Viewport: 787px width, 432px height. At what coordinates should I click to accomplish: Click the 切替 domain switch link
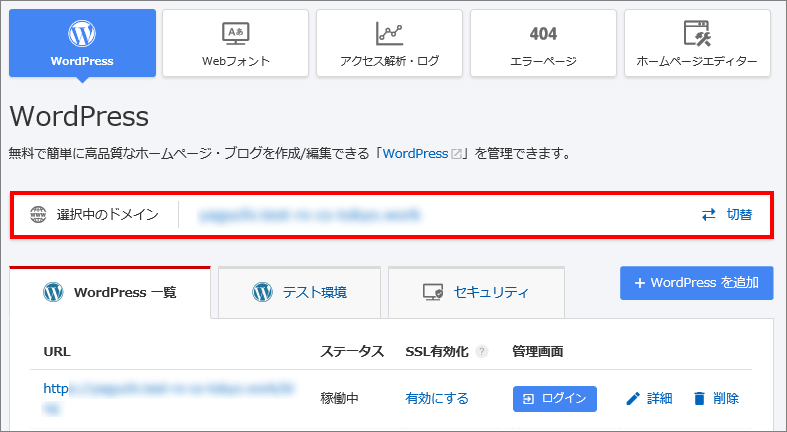pos(727,215)
